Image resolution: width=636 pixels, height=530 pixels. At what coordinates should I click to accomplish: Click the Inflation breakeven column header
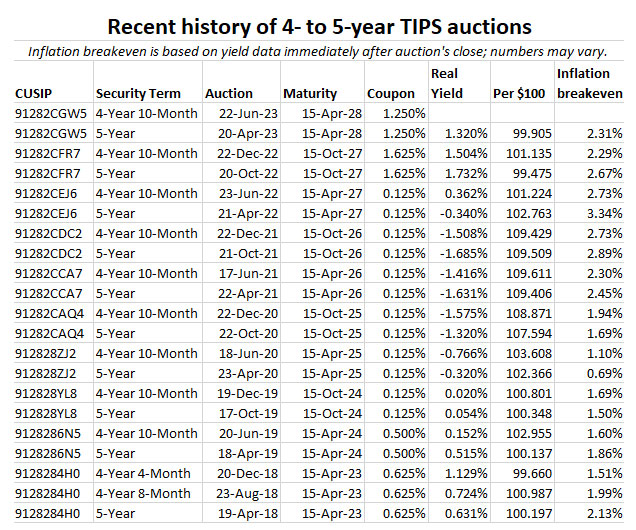(x=589, y=83)
